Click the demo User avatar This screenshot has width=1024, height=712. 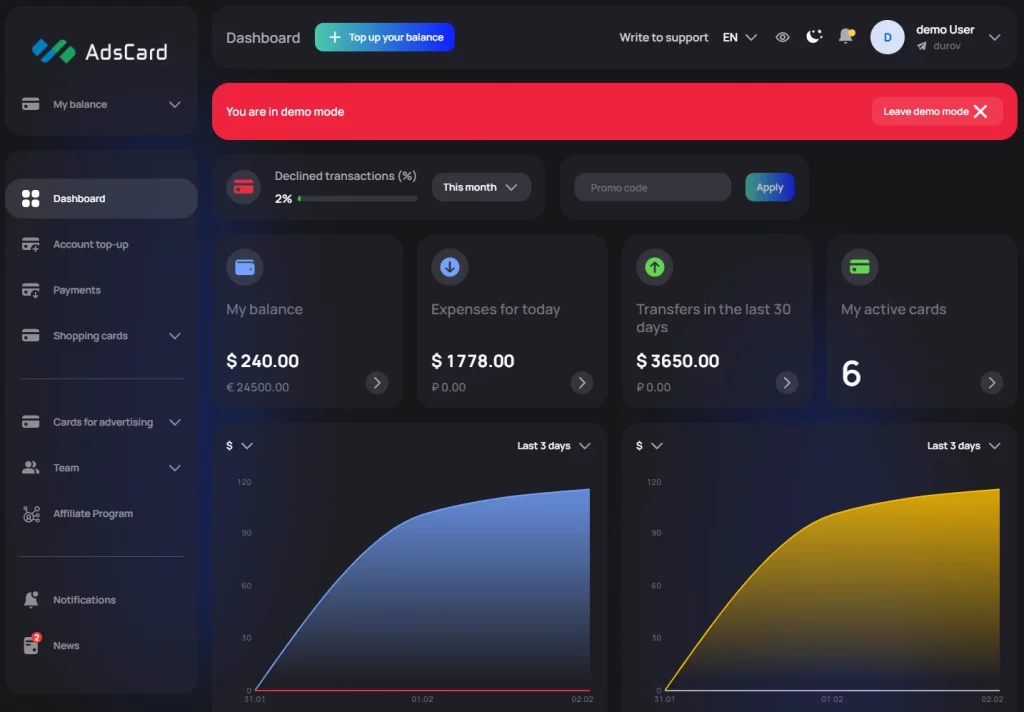887,37
